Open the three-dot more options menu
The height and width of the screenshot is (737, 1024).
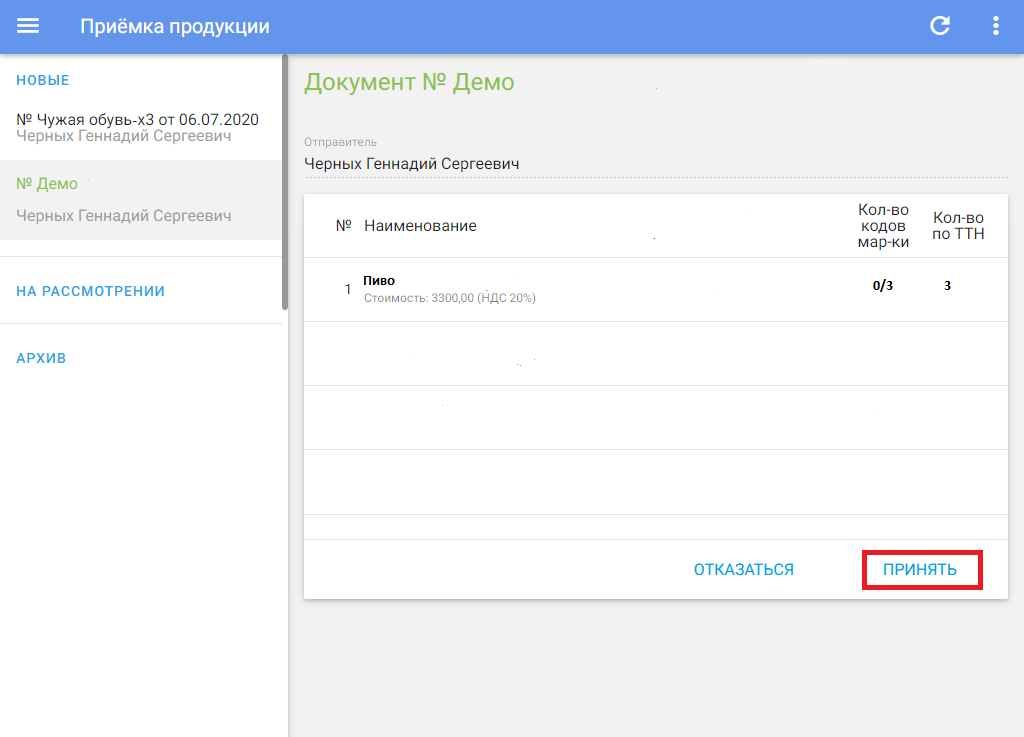point(995,27)
